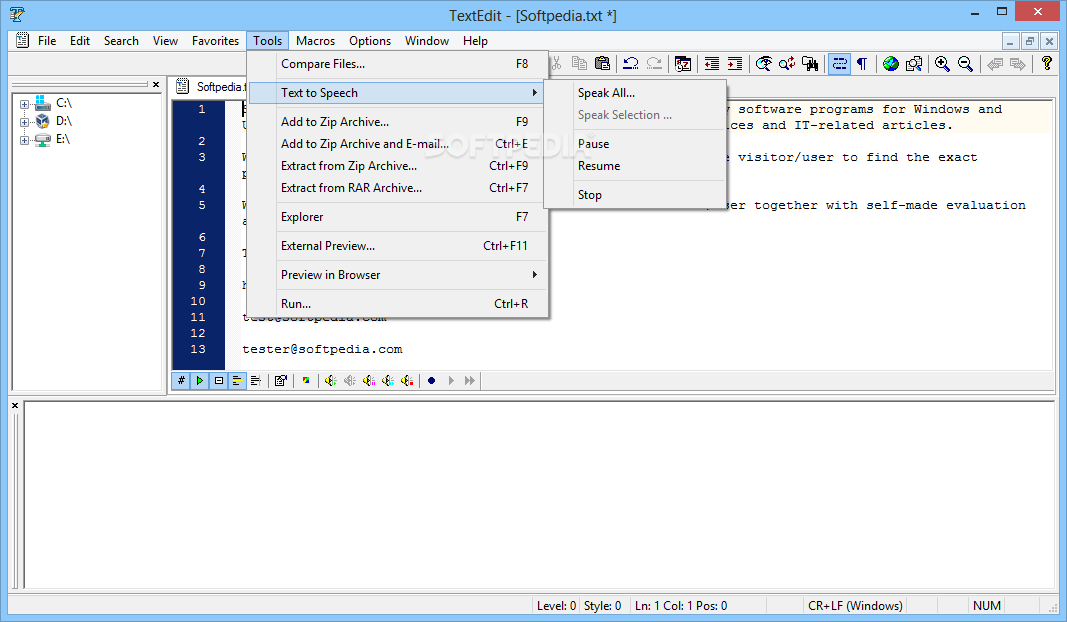Select the Explorer menu entry
This screenshot has width=1067, height=622.
[397, 217]
